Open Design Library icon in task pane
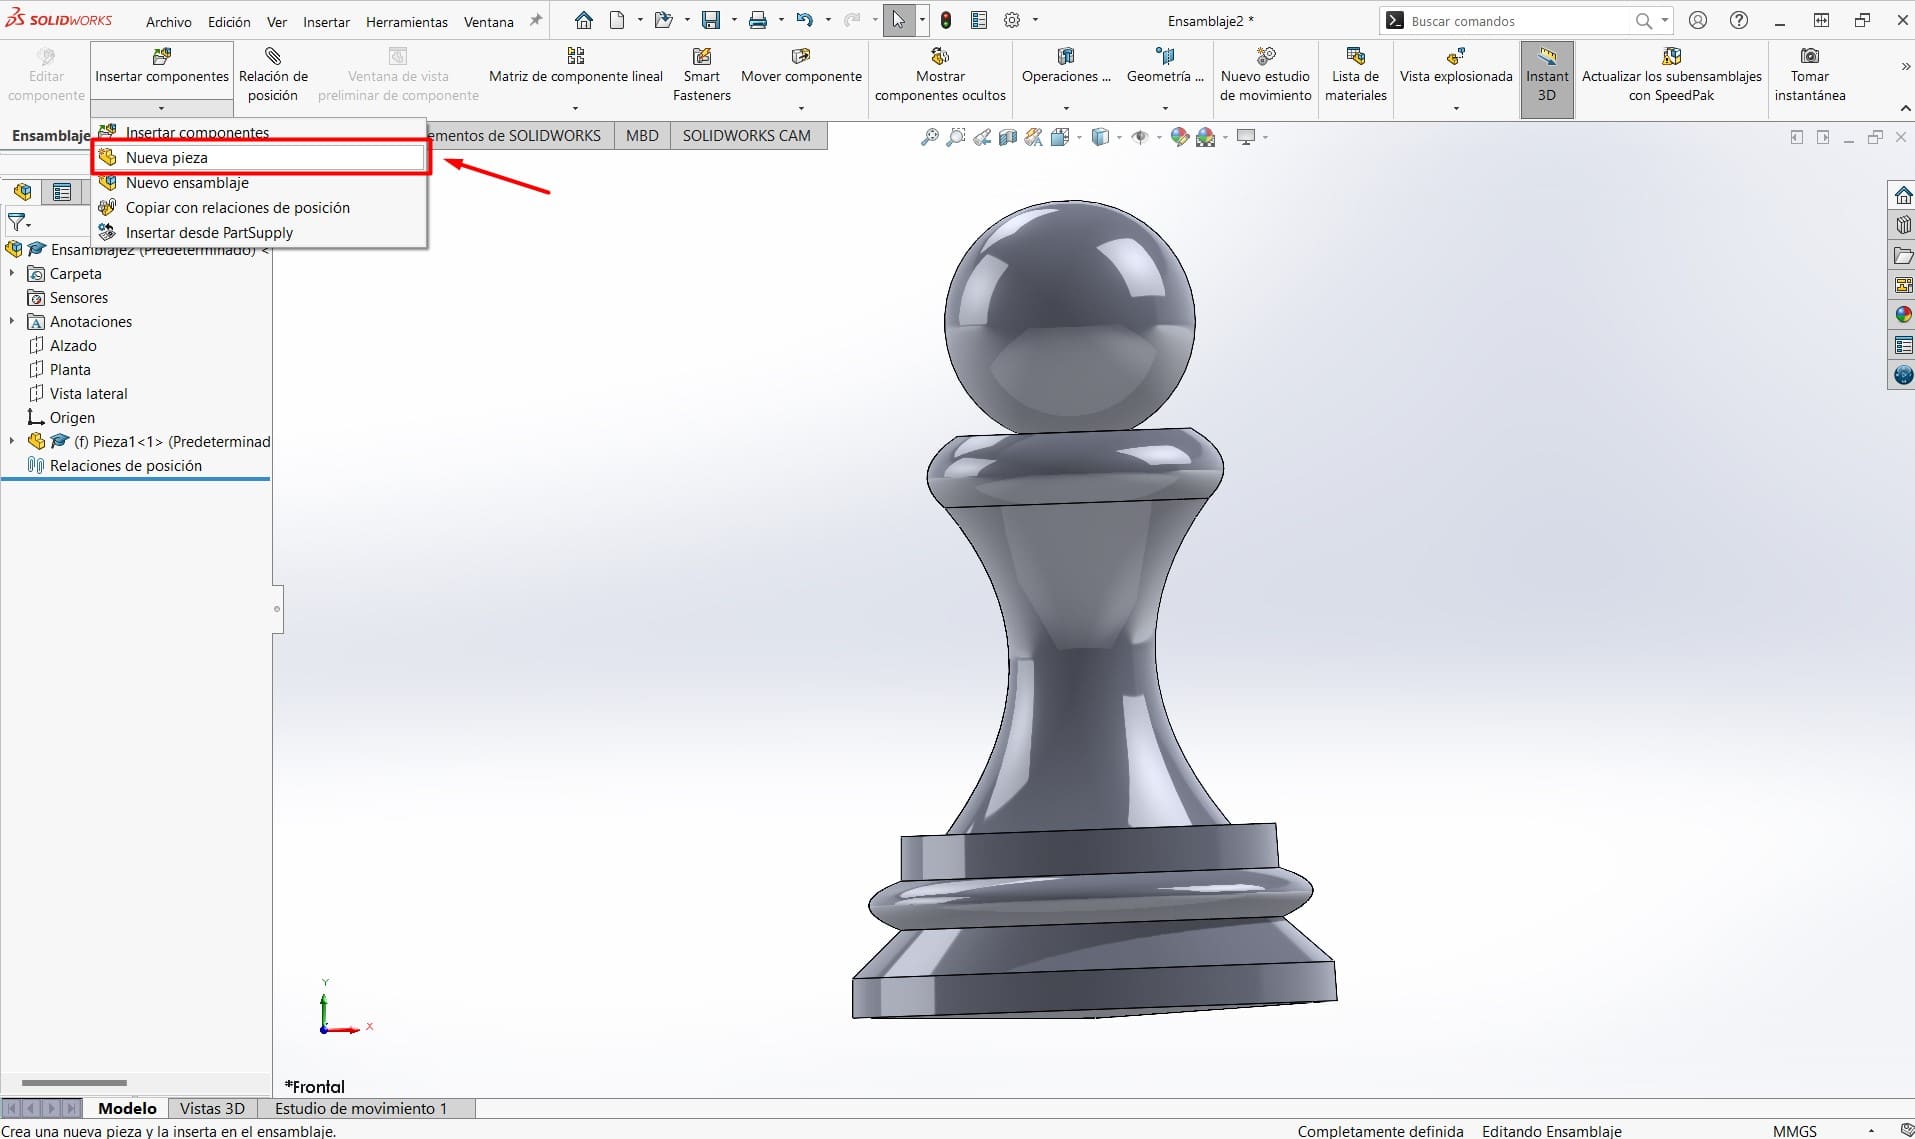 tap(1903, 225)
